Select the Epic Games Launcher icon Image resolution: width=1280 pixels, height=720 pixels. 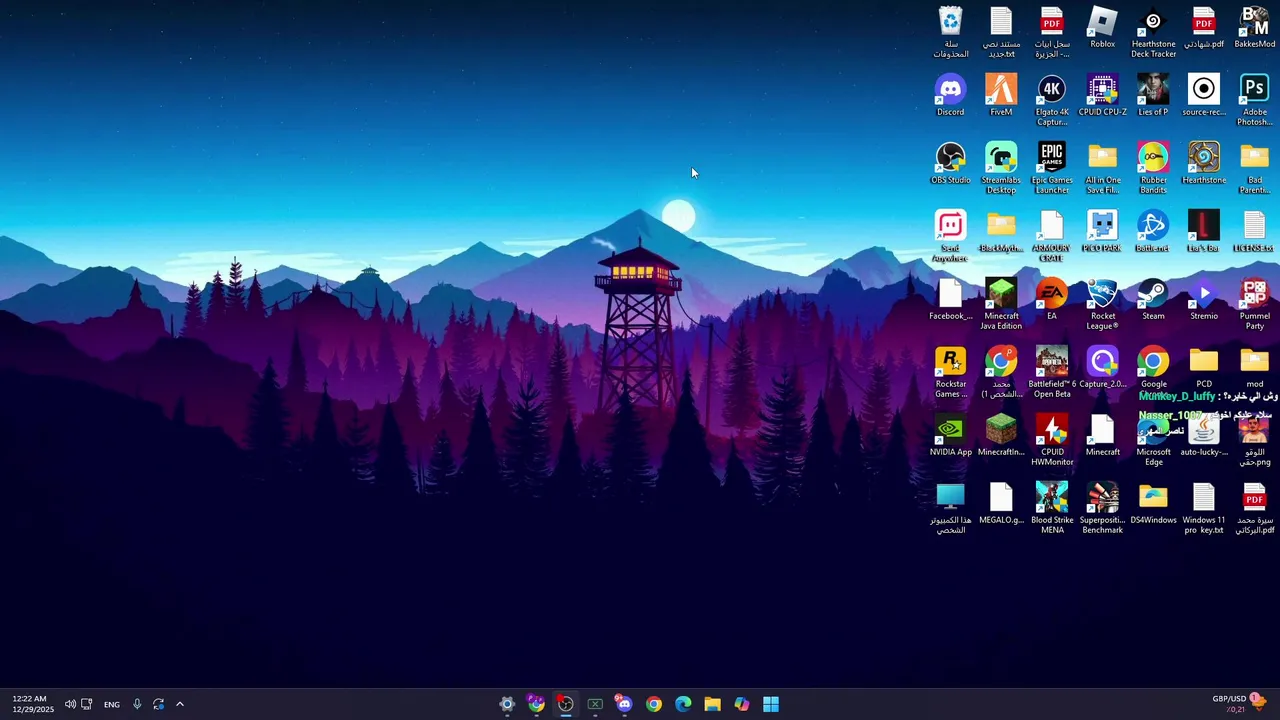click(1051, 168)
